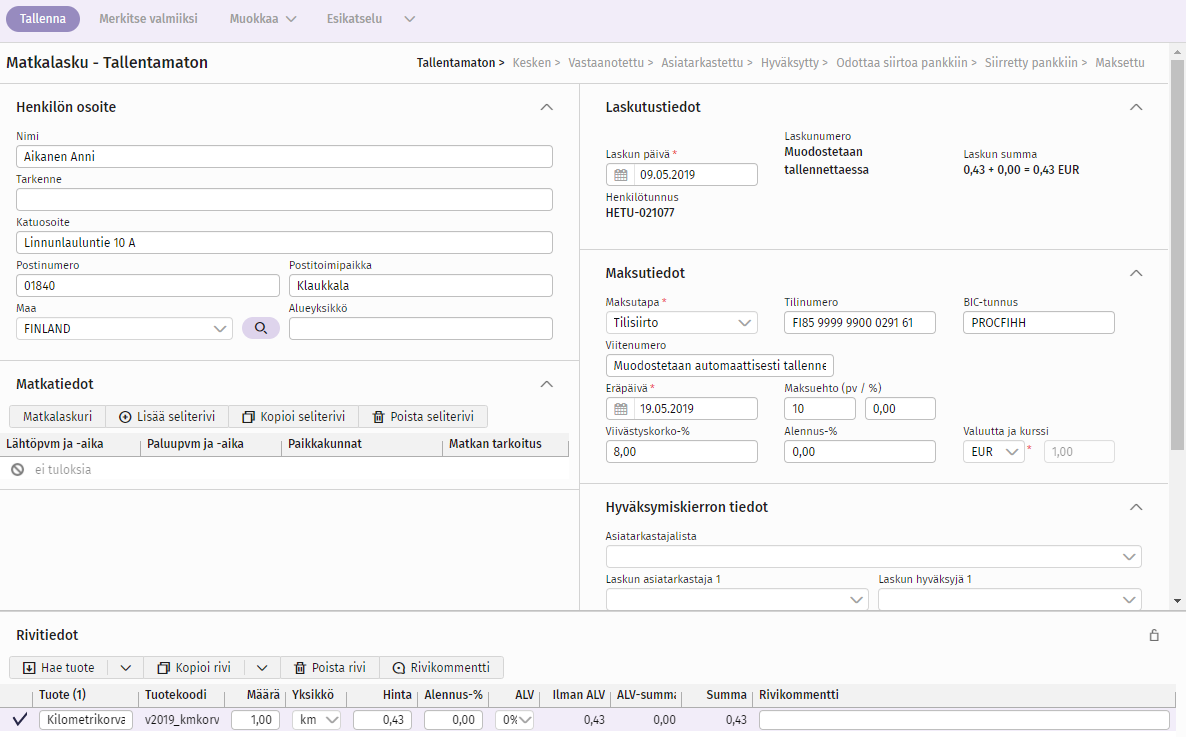This screenshot has height=737, width=1186.
Task: Click Poista seliterivi
Action: [424, 416]
